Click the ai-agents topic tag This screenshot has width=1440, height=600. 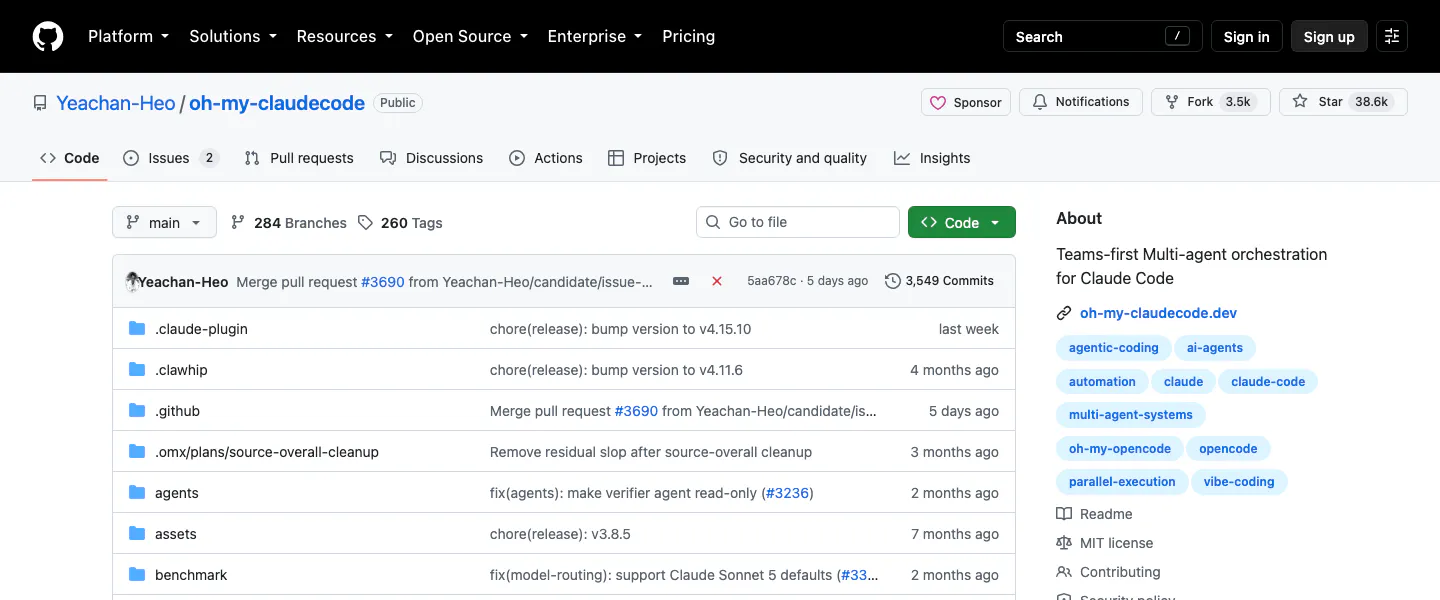[x=1215, y=348]
